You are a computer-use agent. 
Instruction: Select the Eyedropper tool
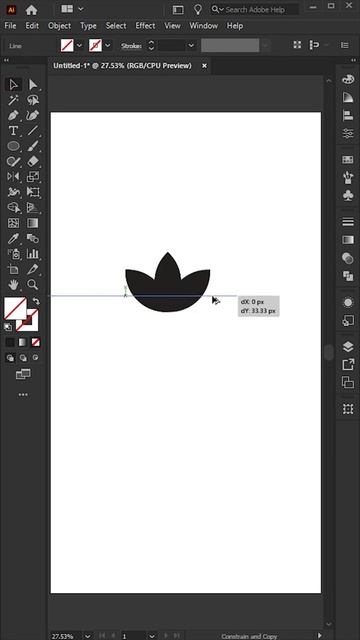(13, 238)
